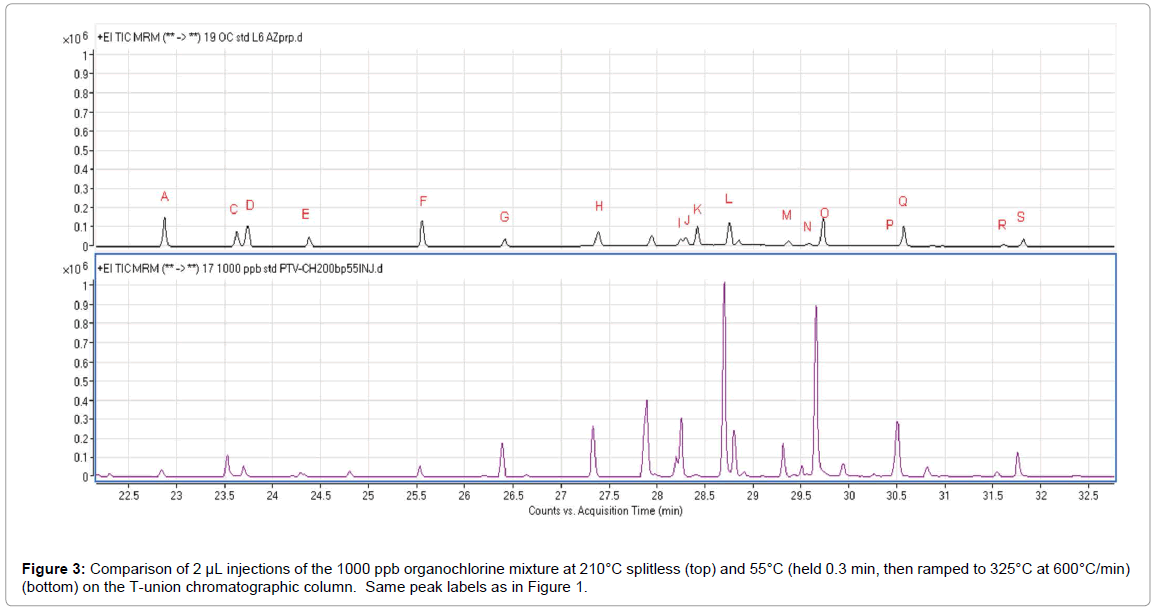Select peak label L in top plot
Viewport: 1156px width, 611px height.
coord(728,199)
